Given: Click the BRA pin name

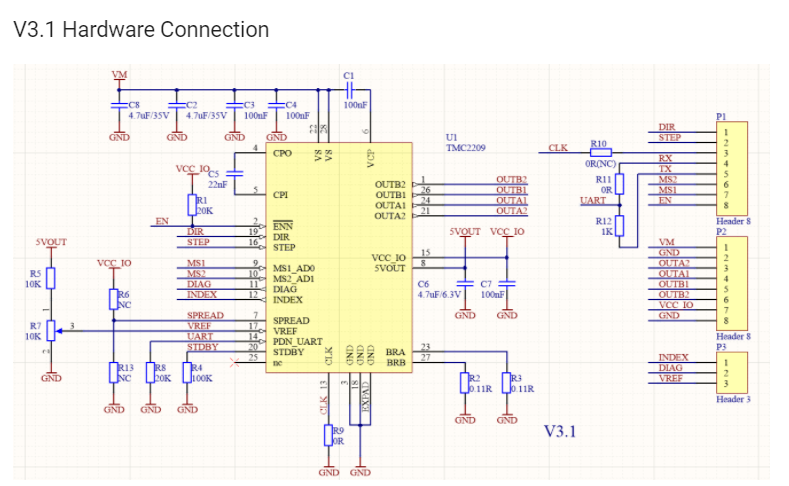Looking at the screenshot, I should (396, 352).
